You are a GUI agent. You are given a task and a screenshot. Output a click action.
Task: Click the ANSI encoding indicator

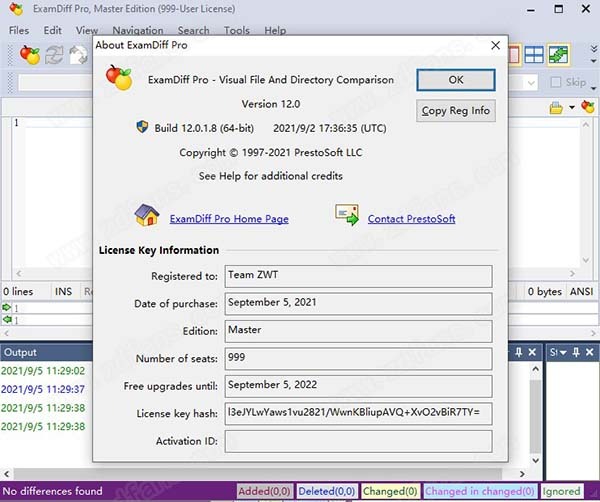pos(581,292)
